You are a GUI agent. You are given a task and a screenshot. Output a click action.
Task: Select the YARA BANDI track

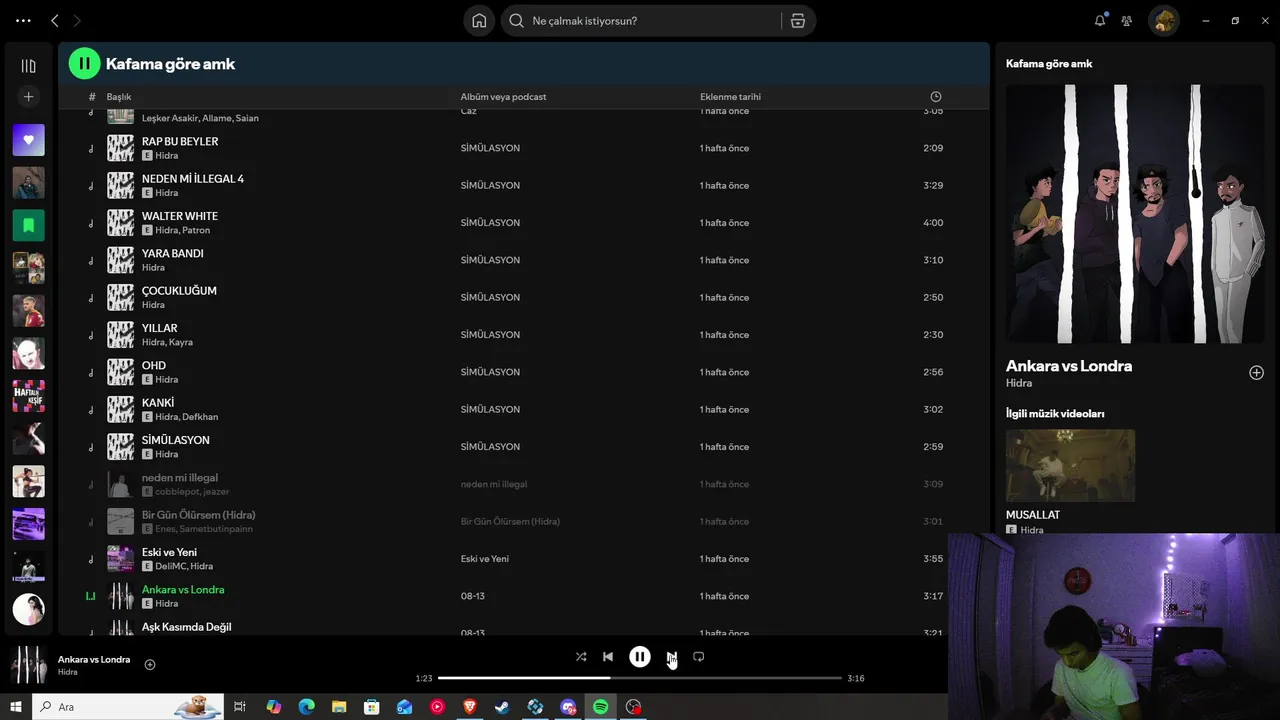pos(173,253)
